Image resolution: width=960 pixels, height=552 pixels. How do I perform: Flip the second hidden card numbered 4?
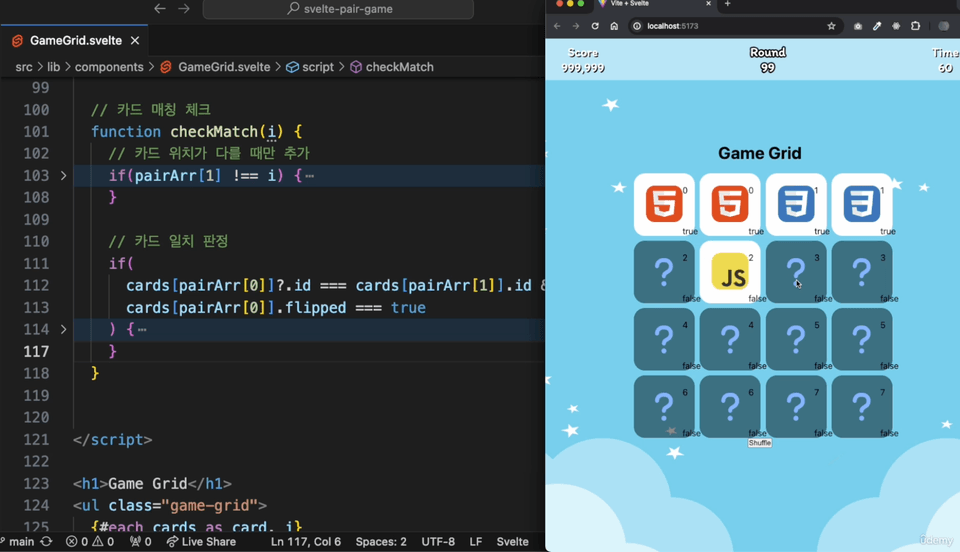point(730,339)
